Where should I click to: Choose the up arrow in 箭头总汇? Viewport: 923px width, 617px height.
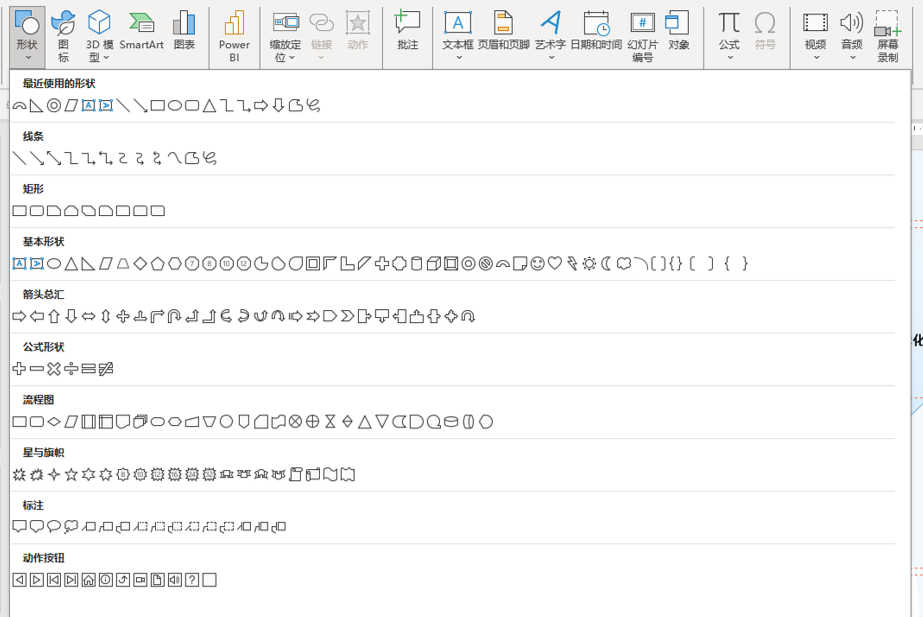coord(54,317)
